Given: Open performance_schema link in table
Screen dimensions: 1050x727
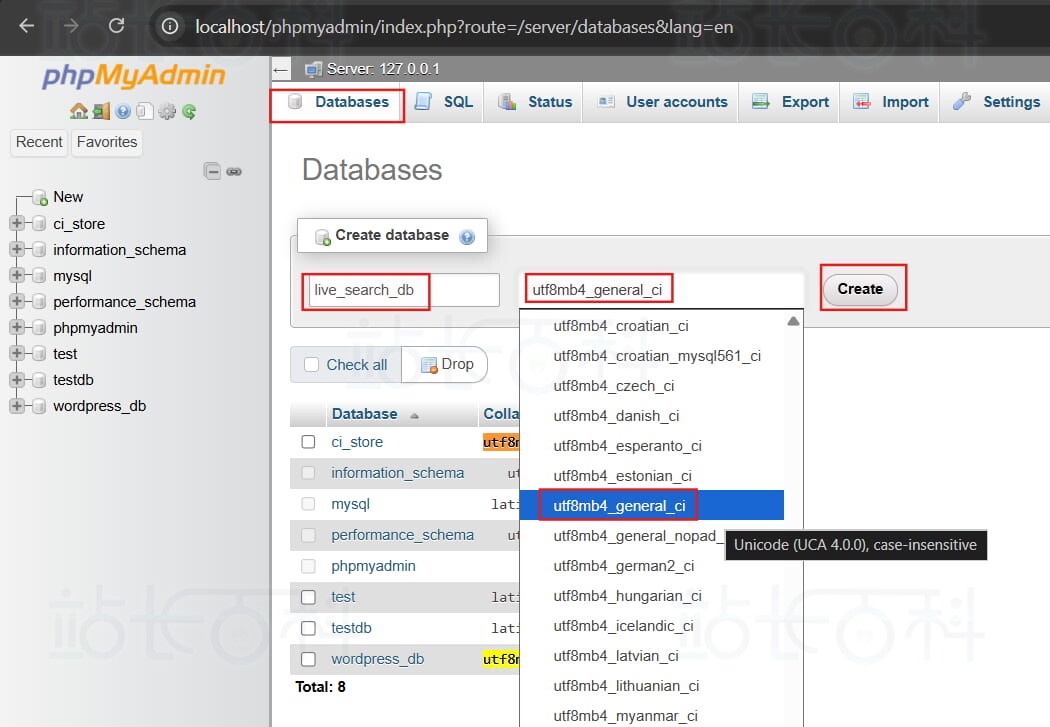Looking at the screenshot, I should coord(402,535).
